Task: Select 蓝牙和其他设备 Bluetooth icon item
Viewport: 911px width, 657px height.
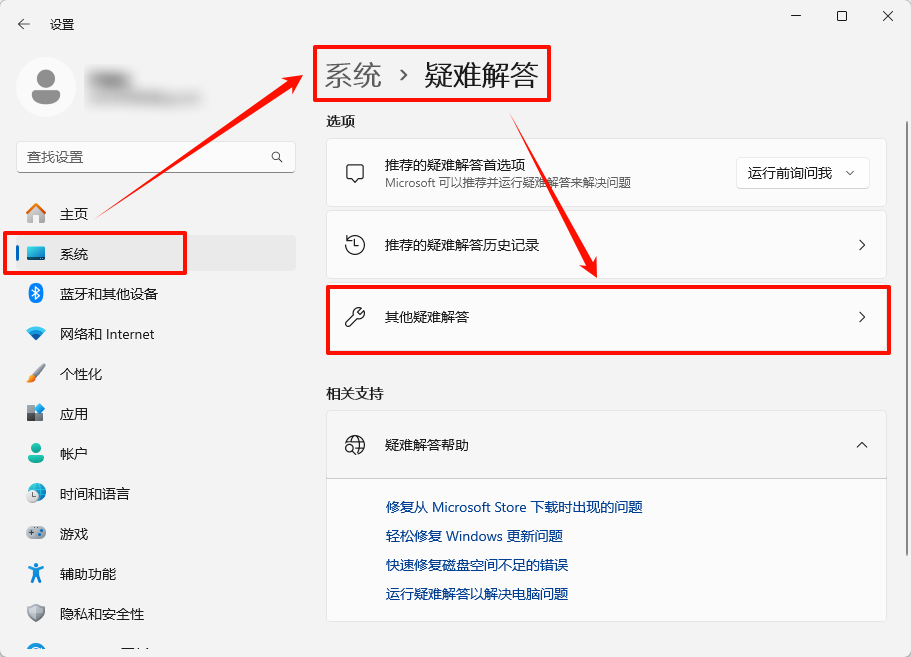Action: point(37,294)
